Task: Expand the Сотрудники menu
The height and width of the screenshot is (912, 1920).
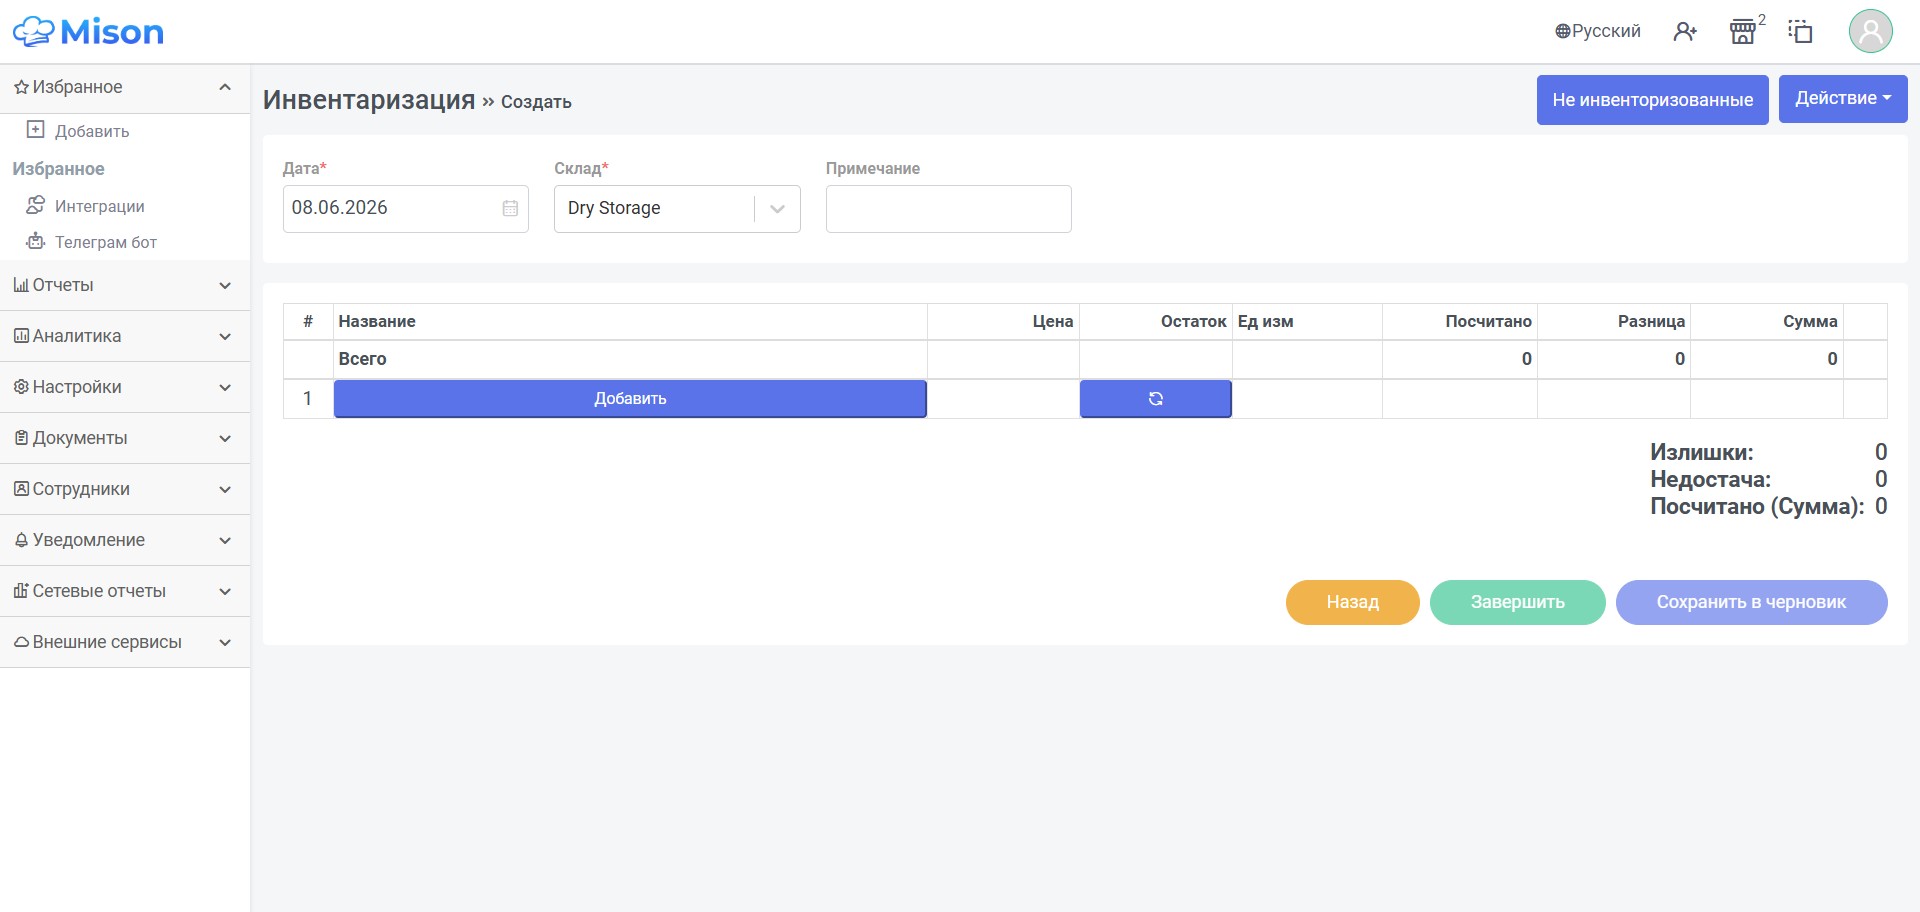Action: pyautogui.click(x=125, y=489)
